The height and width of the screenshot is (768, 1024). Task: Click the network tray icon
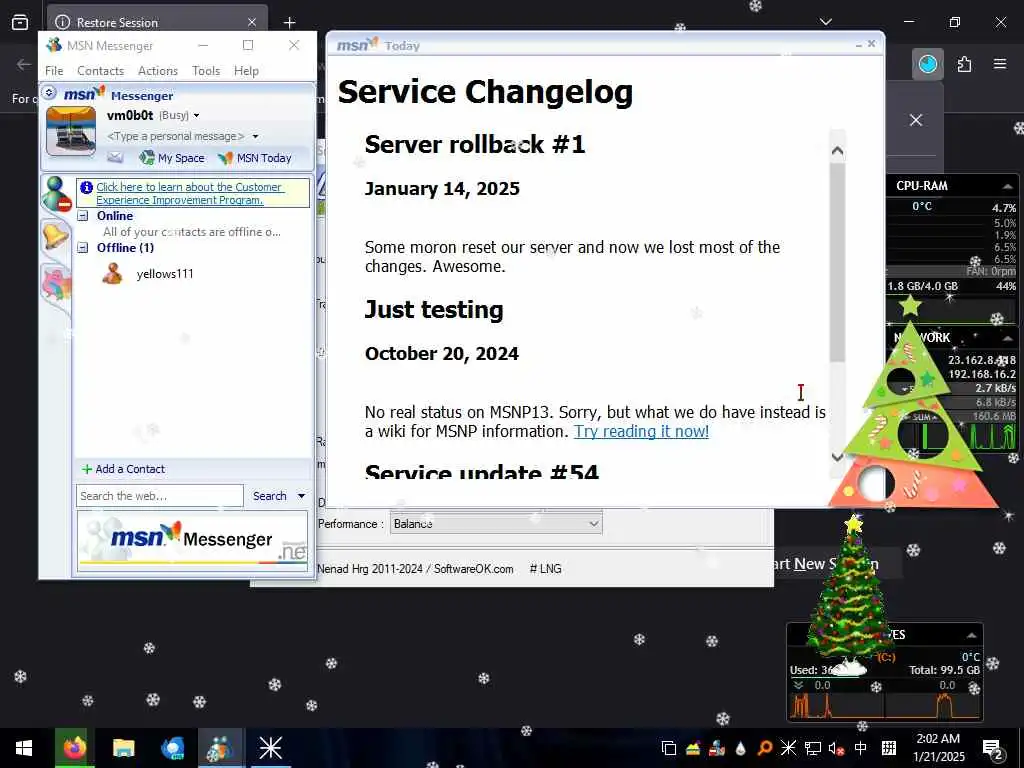(812, 748)
